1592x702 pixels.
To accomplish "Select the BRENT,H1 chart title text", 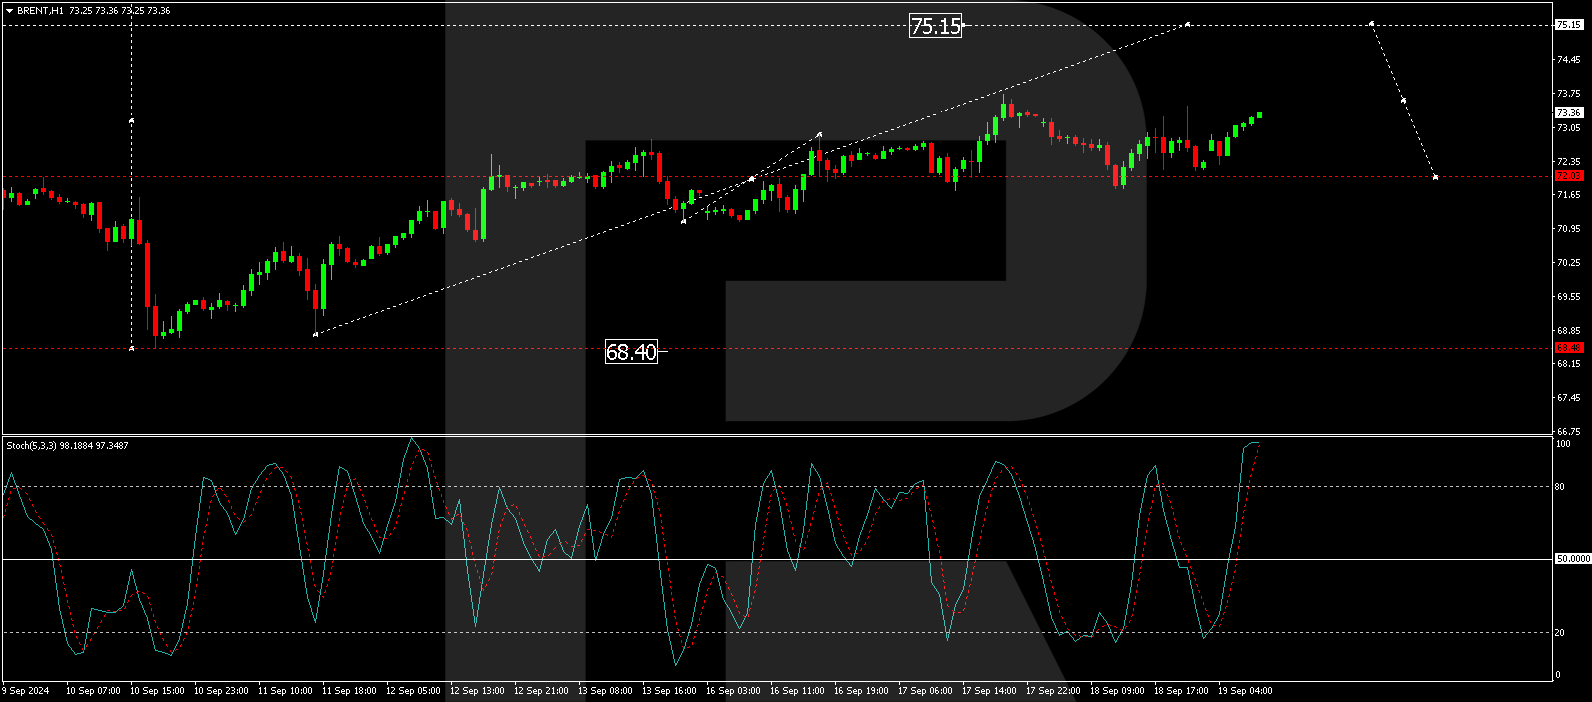I will click(40, 11).
